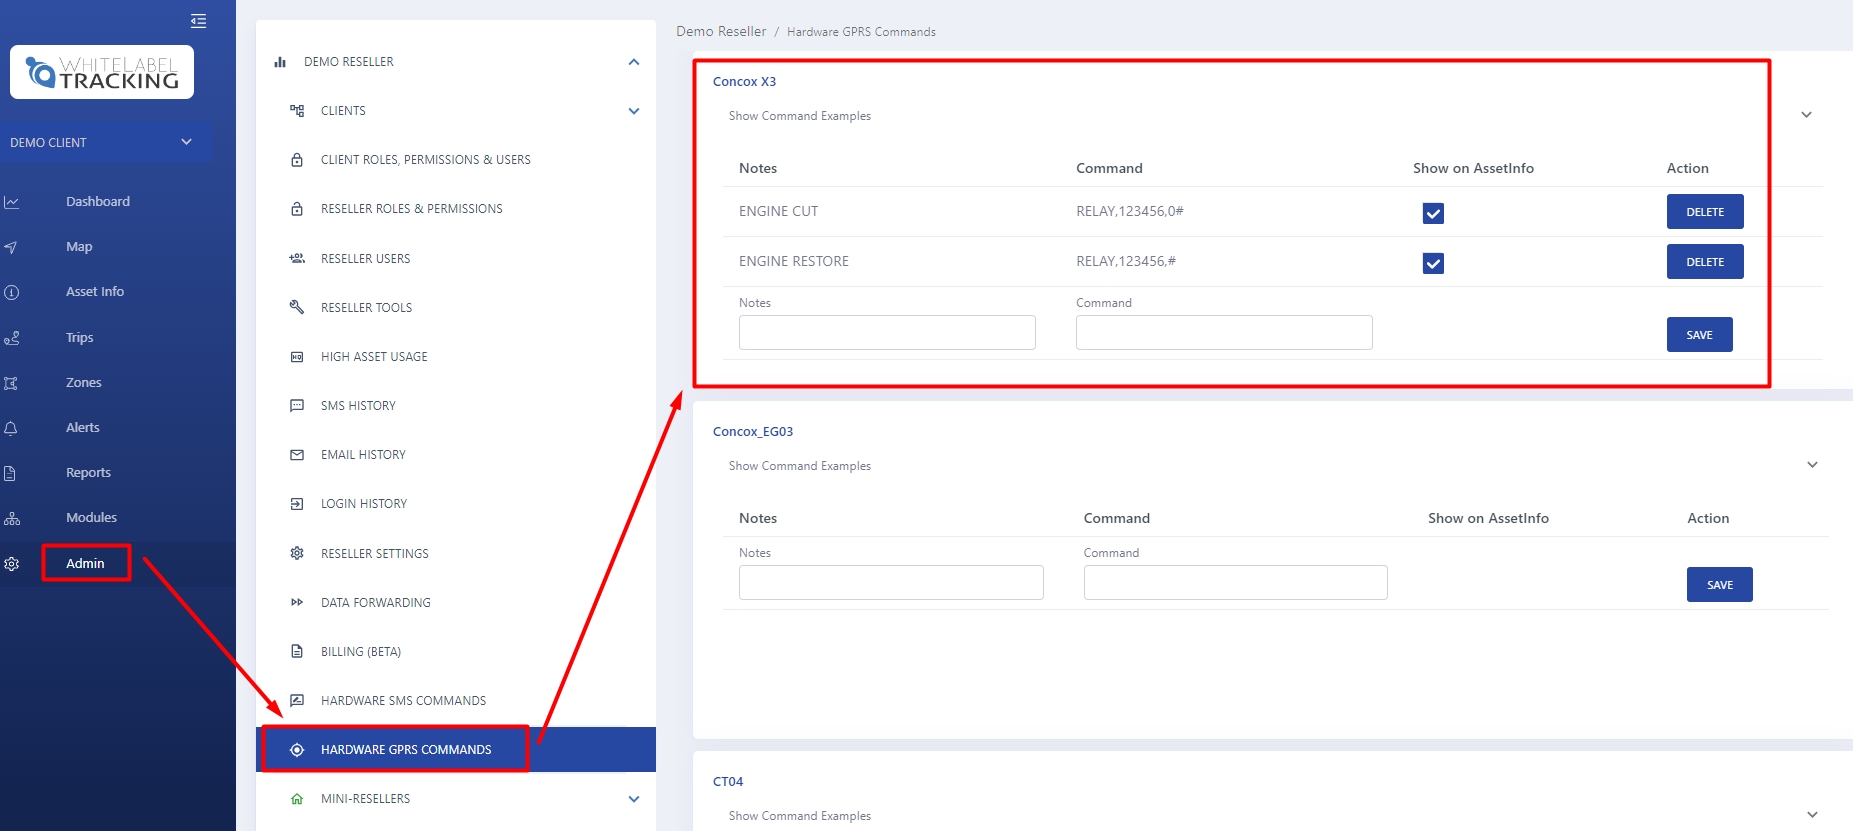Collapse sidebar using the menu toggle icon

click(x=198, y=21)
